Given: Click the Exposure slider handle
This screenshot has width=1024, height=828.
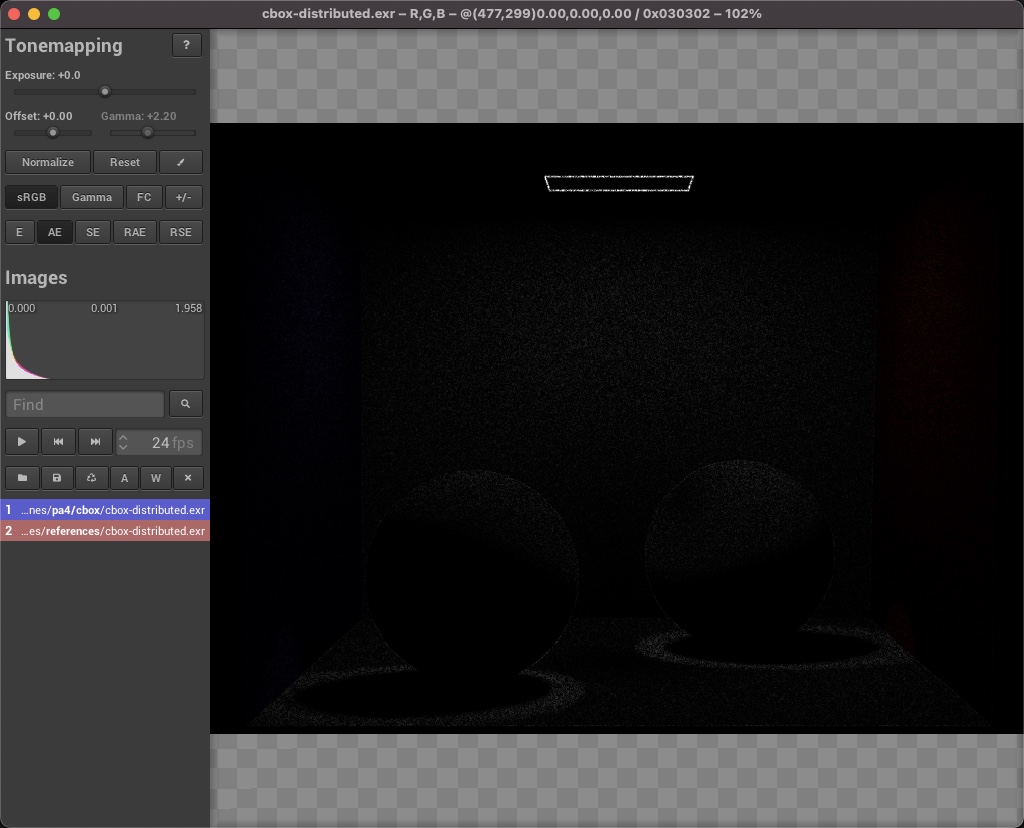Looking at the screenshot, I should coord(105,92).
